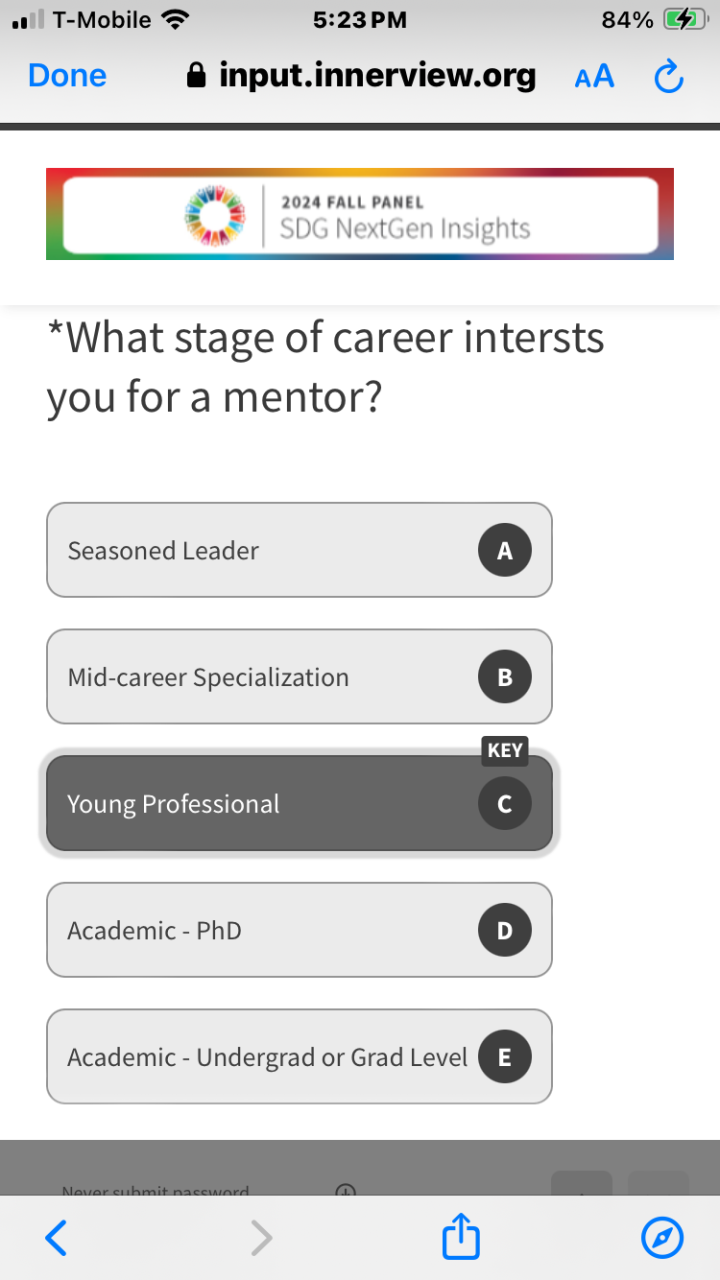Screen dimensions: 720x1280
Task: Tap the browser forward arrow
Action: coord(261,1238)
